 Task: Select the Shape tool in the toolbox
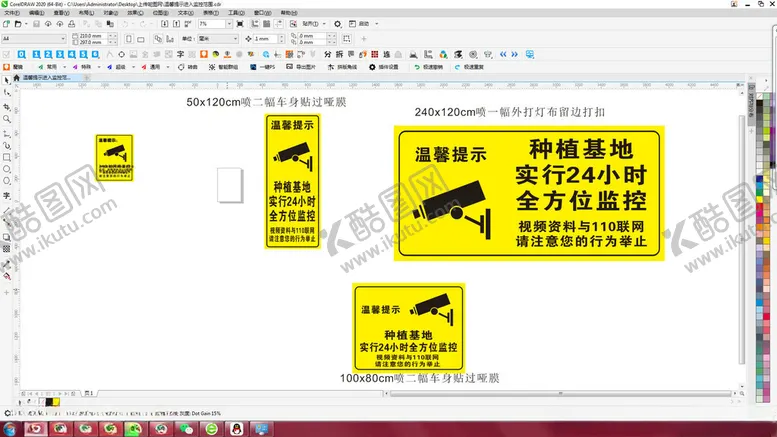[x=6, y=93]
